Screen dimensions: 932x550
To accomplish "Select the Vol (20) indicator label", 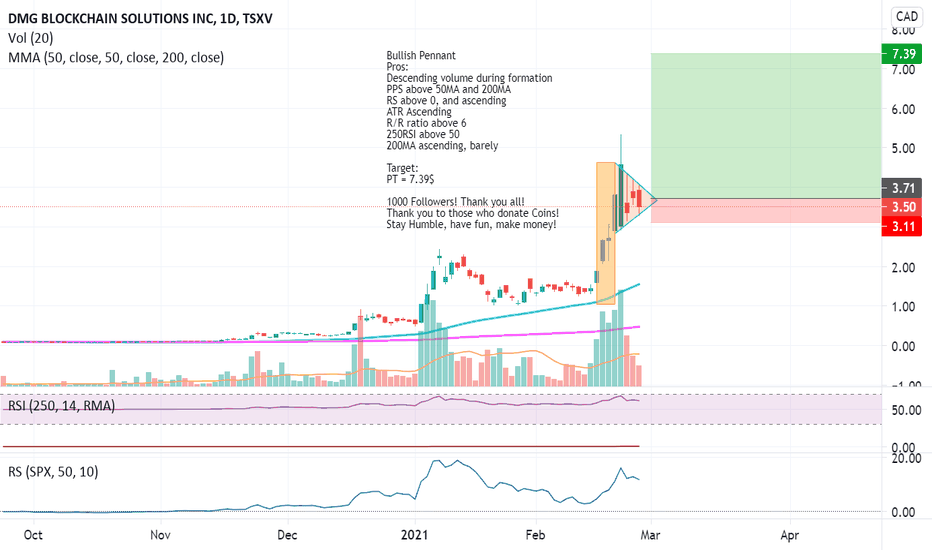I will 31,38.
